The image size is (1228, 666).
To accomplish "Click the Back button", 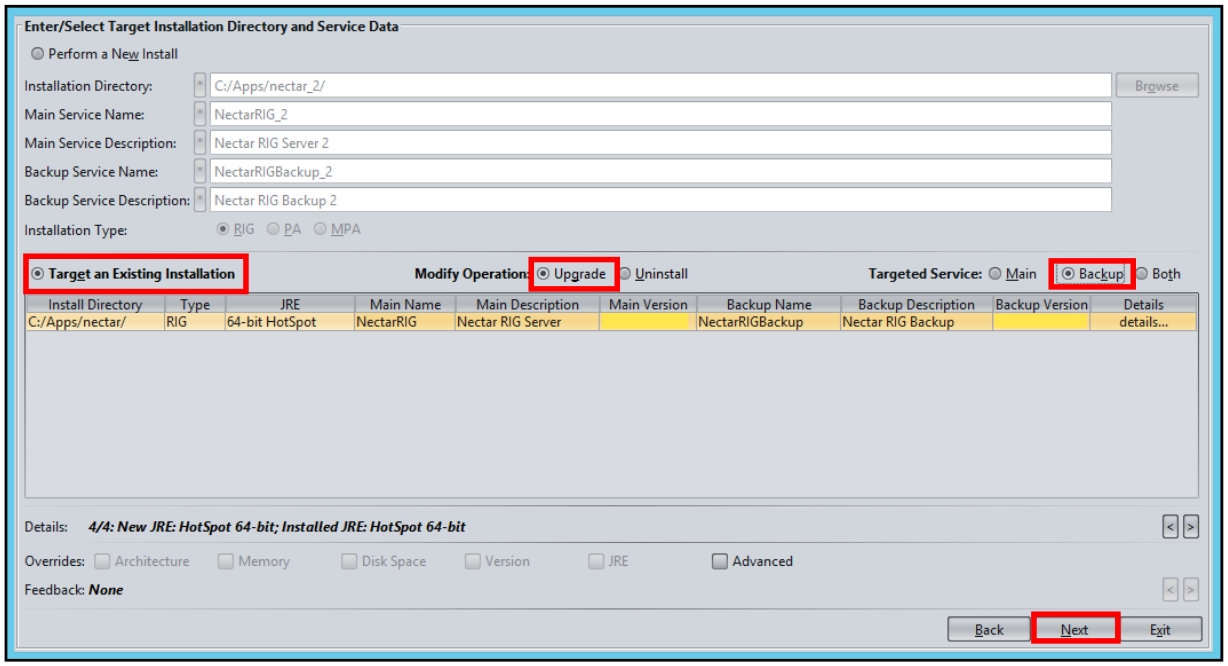I will coord(989,629).
